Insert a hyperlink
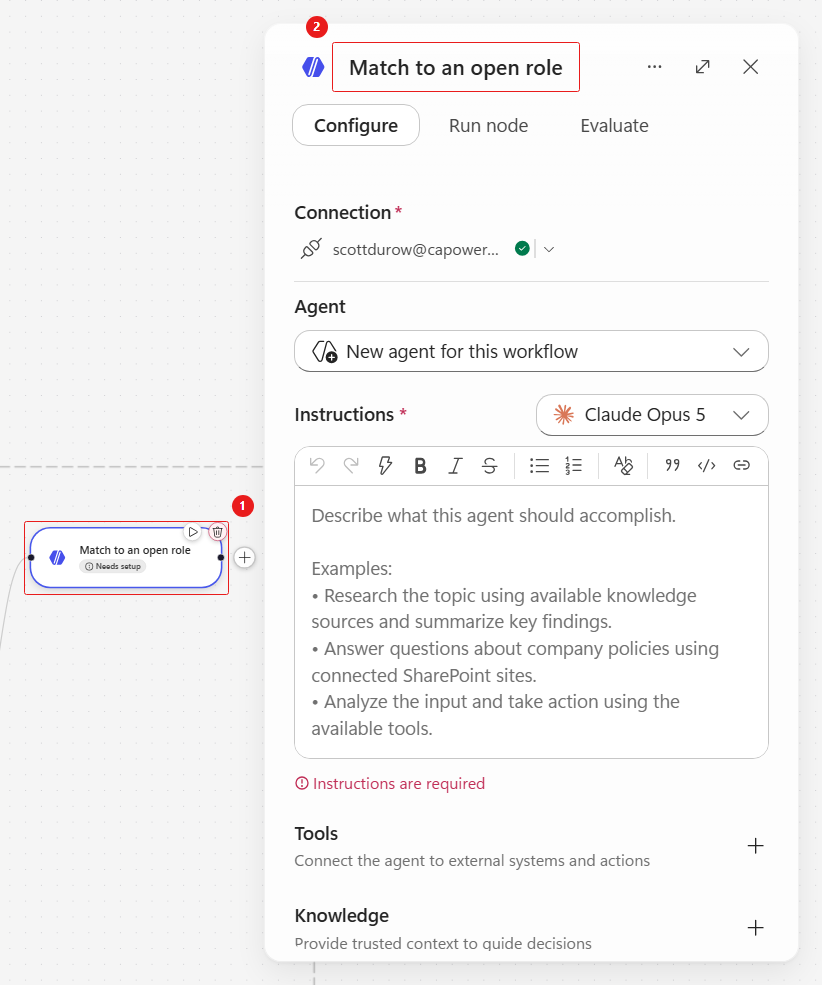The image size is (822, 985). click(742, 465)
